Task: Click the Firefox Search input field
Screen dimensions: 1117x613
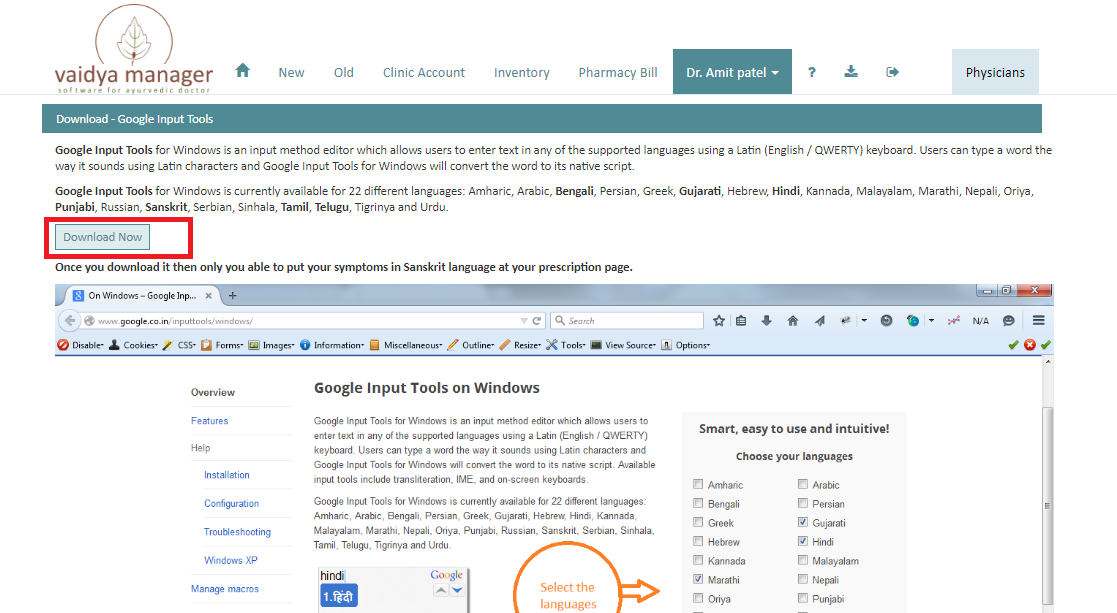Action: [627, 321]
